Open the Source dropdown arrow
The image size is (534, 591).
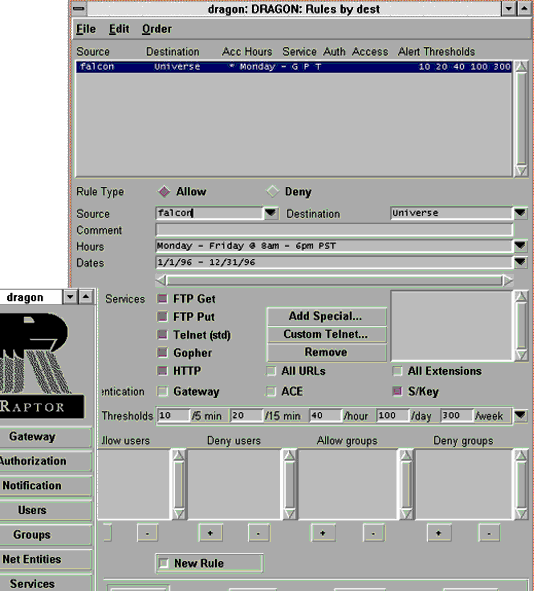[271, 213]
